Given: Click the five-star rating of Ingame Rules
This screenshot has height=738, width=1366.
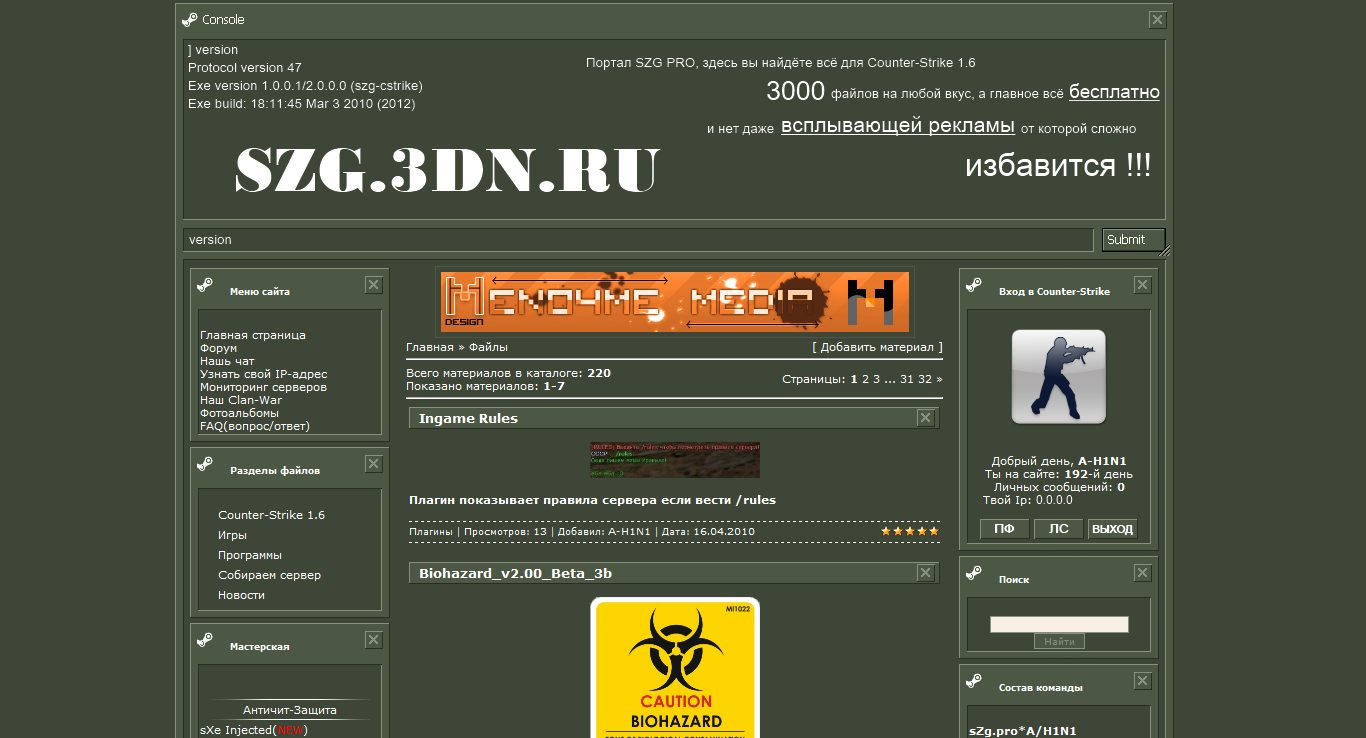Looking at the screenshot, I should 910,531.
